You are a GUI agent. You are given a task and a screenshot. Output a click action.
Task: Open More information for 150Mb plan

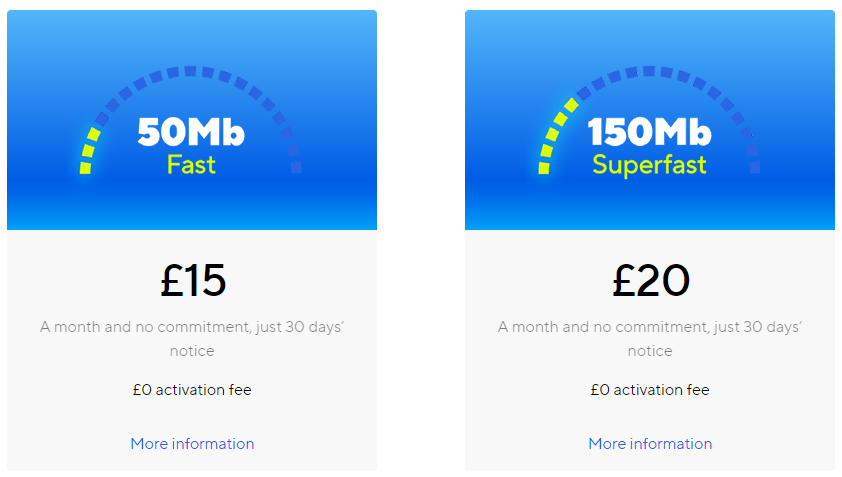650,444
